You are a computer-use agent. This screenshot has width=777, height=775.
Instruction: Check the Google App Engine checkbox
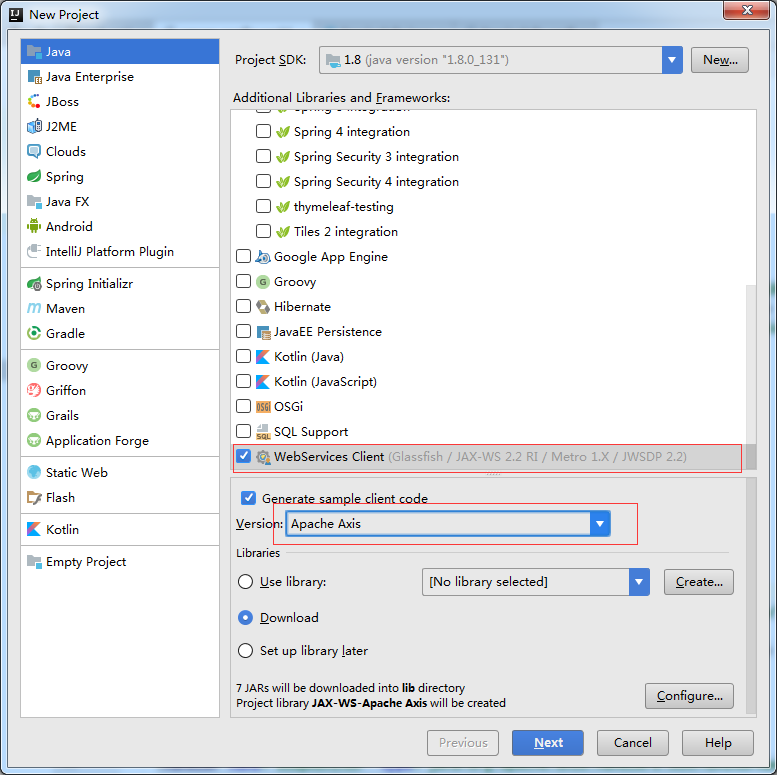[243, 256]
